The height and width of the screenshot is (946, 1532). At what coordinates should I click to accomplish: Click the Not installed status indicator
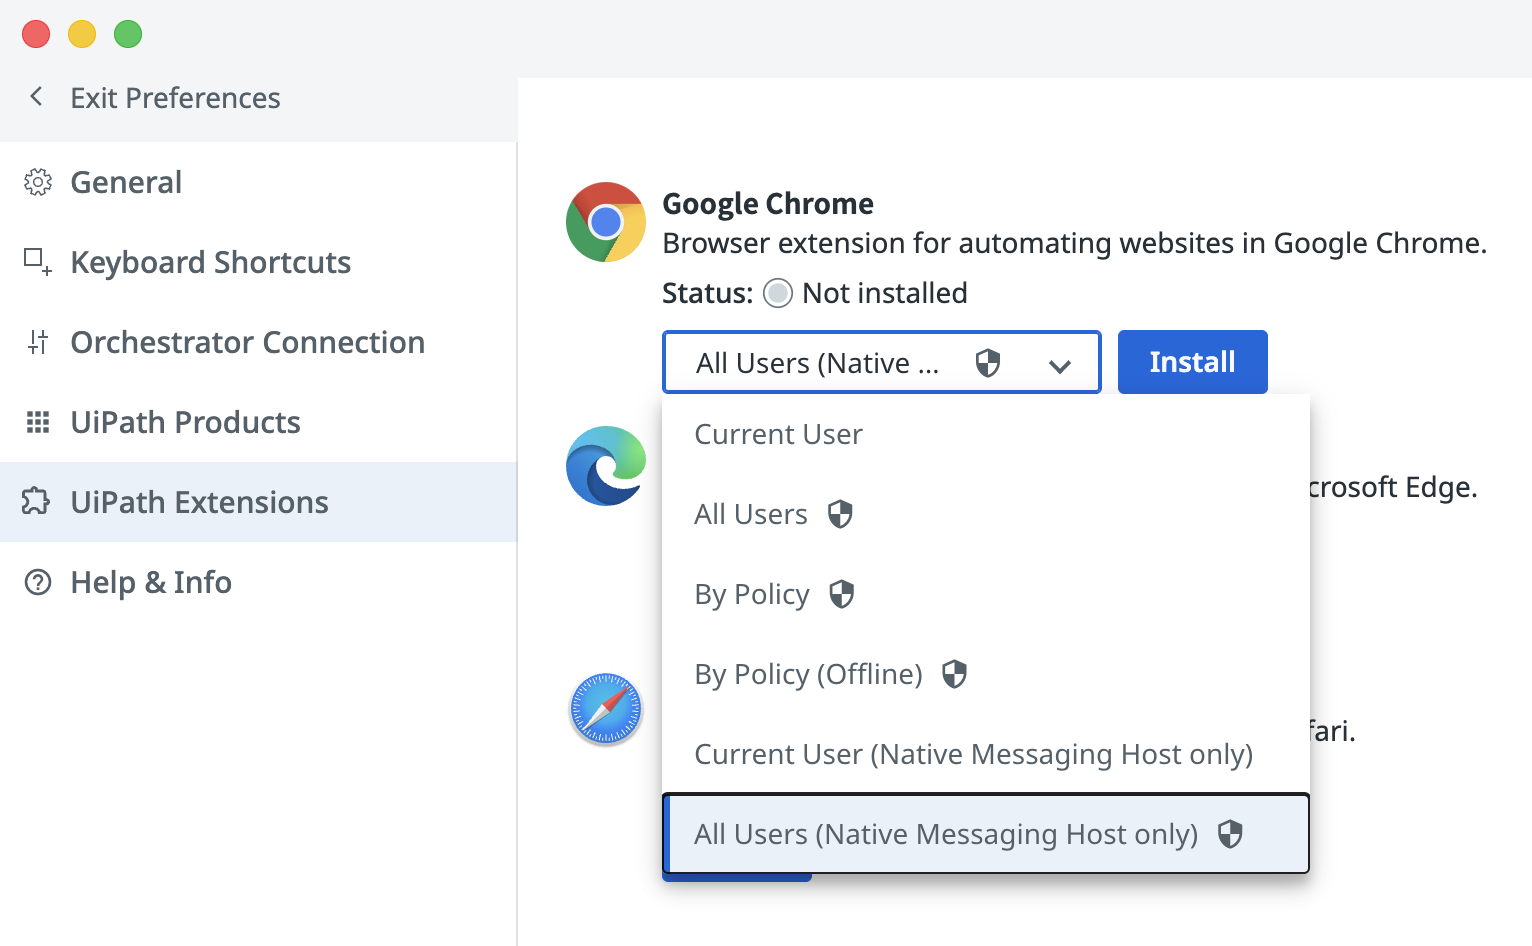pyautogui.click(x=778, y=293)
